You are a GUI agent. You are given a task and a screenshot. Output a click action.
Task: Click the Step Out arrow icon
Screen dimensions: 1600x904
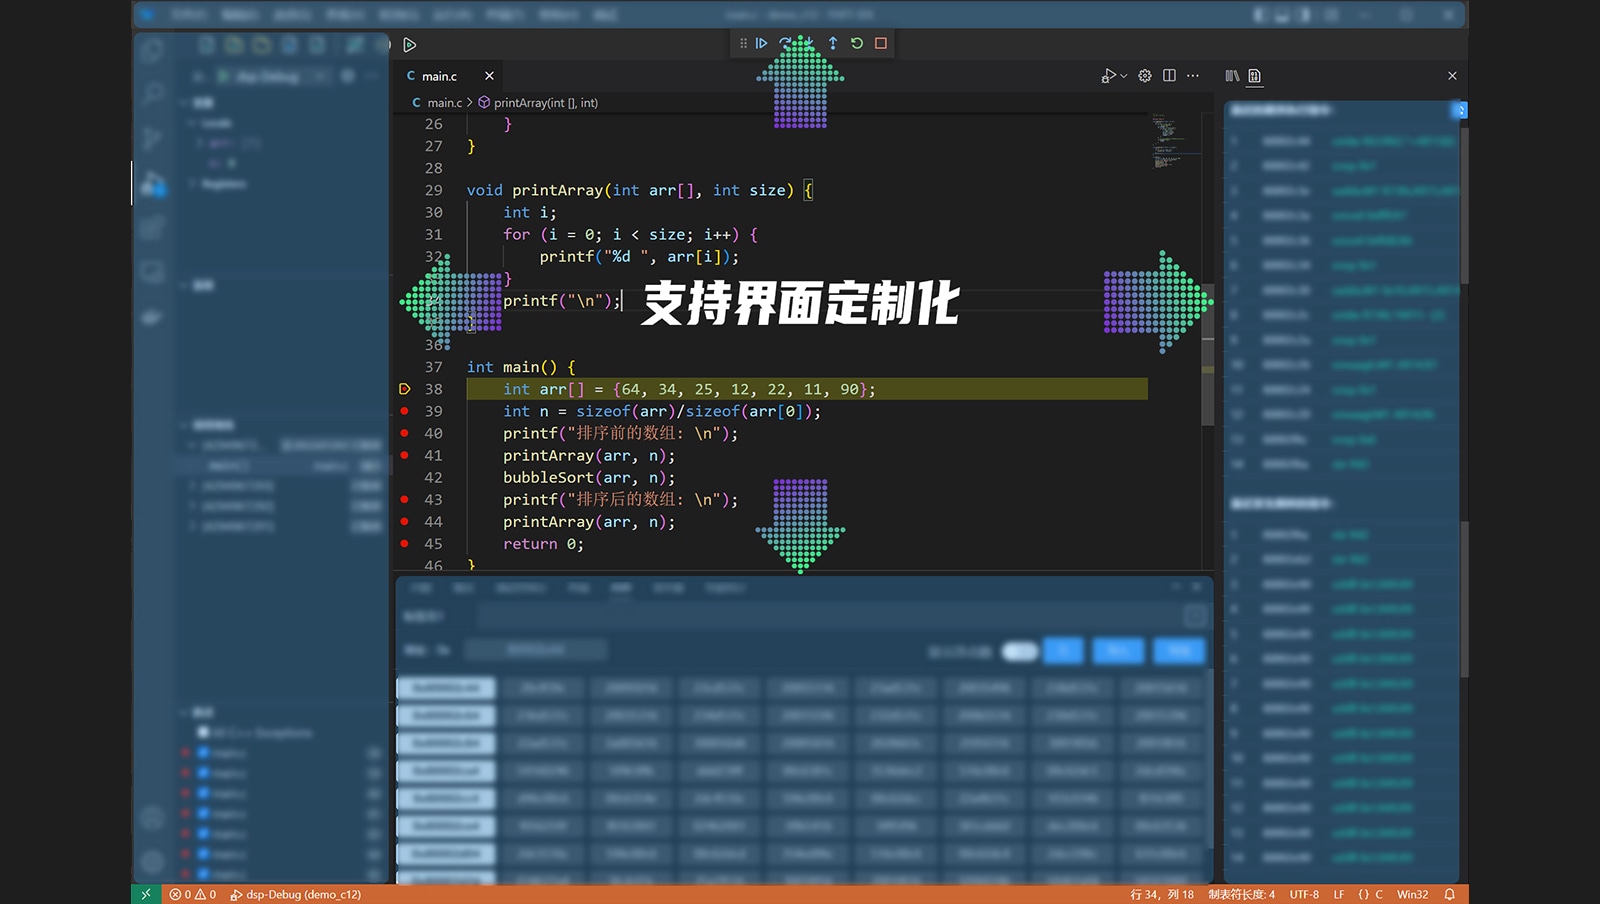coord(833,43)
